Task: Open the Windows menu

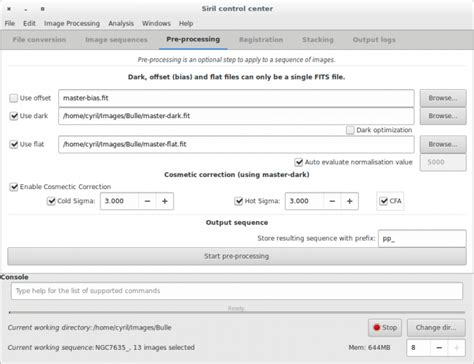Action: pos(156,23)
